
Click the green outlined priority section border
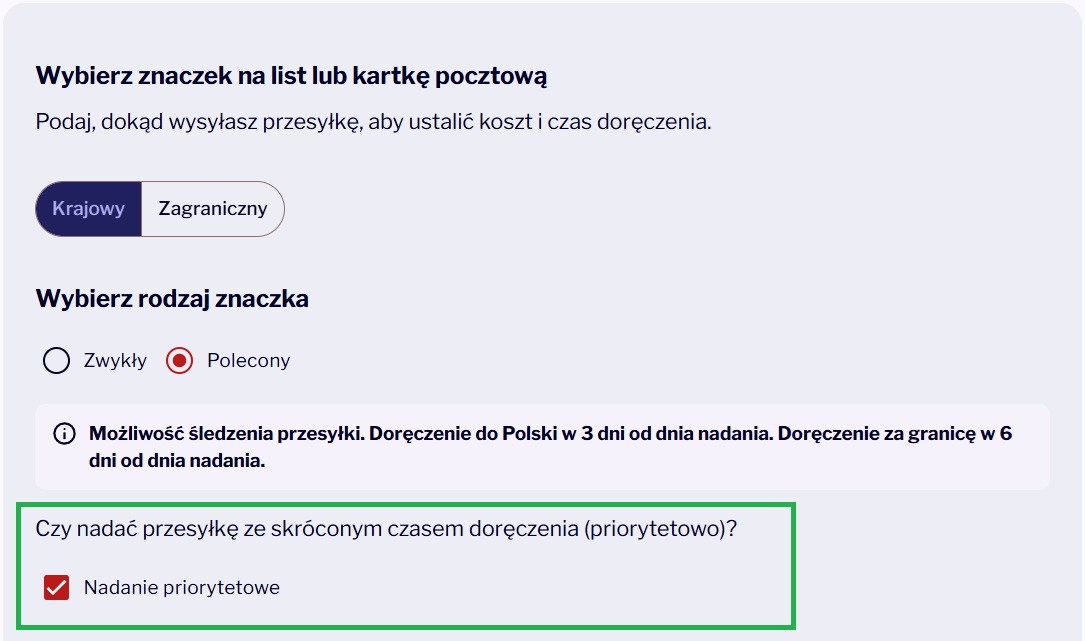(x=405, y=505)
